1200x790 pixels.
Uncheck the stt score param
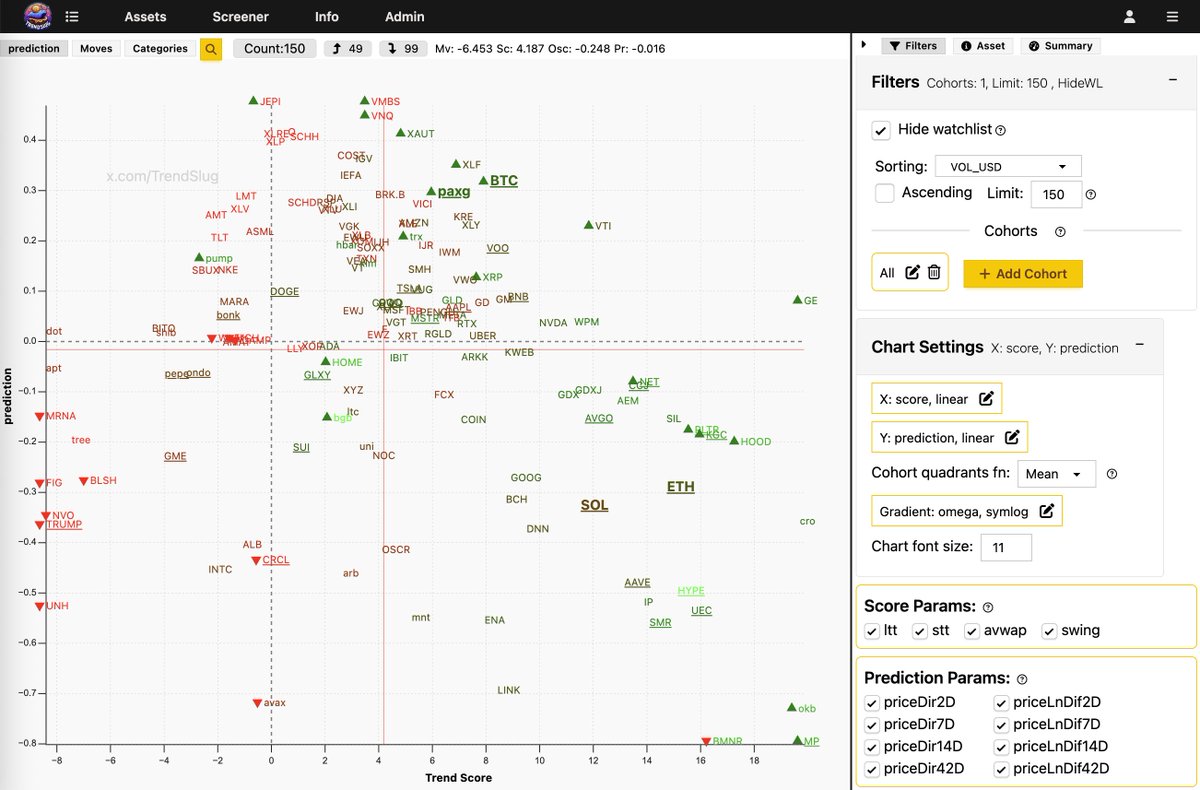click(x=919, y=631)
